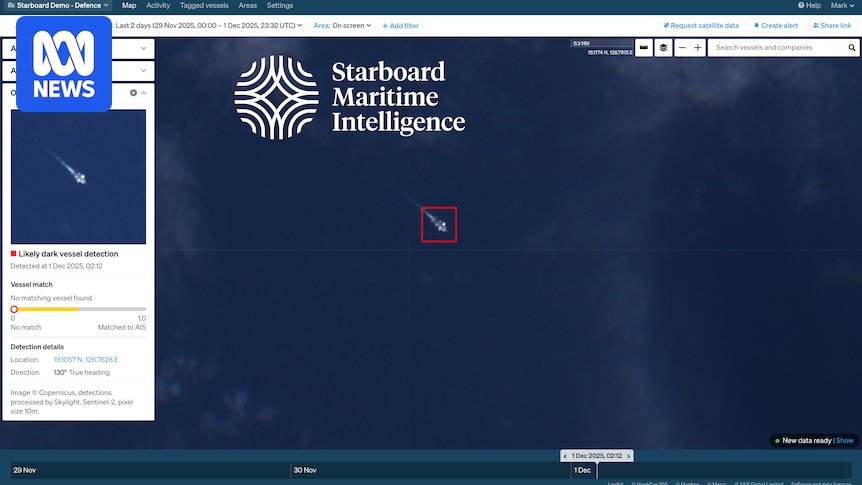Click the ruler measure tool icon

(x=643, y=48)
